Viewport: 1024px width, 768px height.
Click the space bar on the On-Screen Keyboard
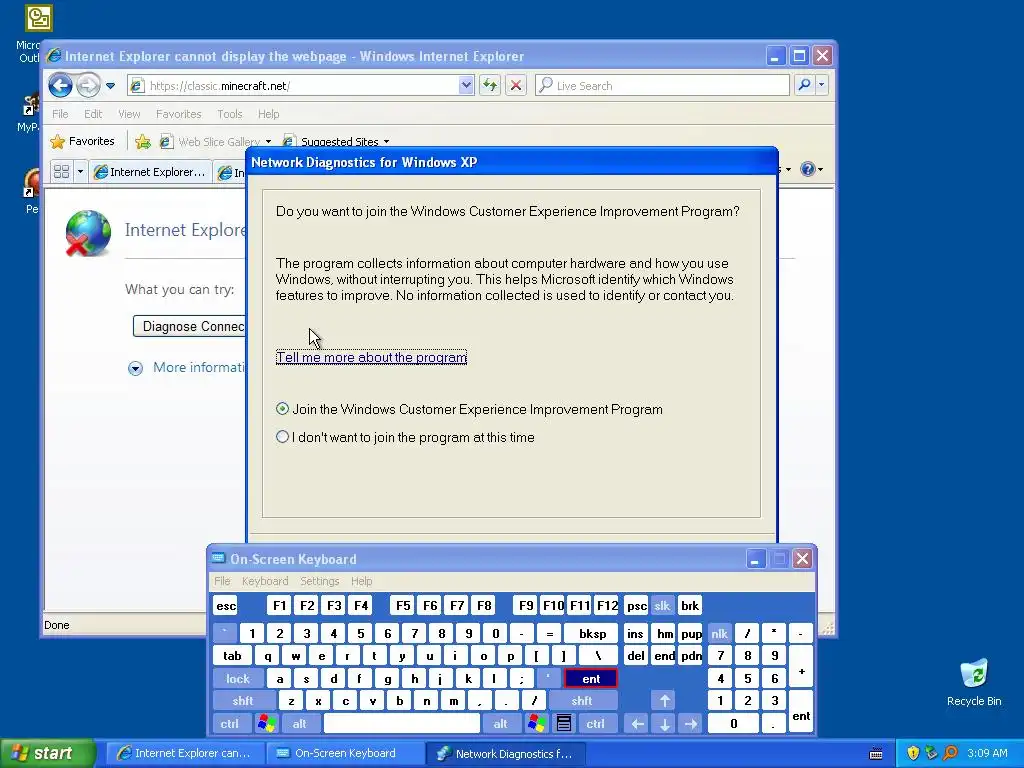pyautogui.click(x=402, y=724)
